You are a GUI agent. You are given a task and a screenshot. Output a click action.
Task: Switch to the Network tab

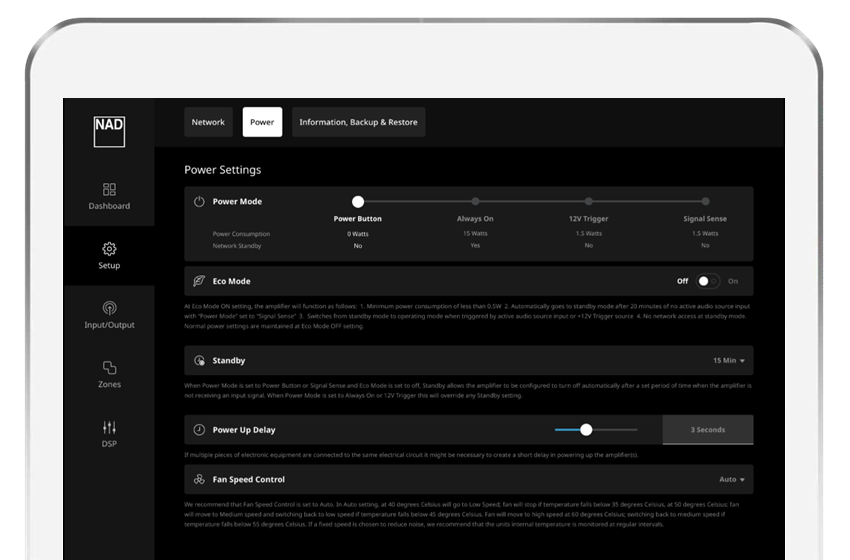(x=208, y=122)
